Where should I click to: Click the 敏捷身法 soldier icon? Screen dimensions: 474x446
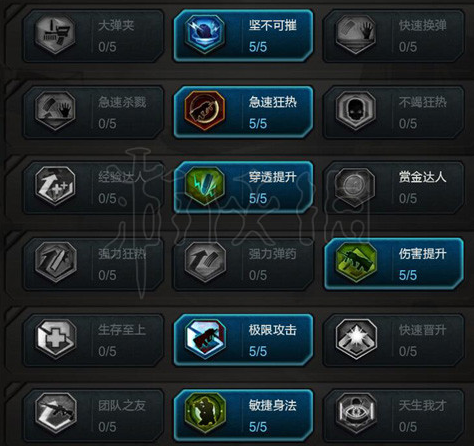pyautogui.click(x=205, y=413)
